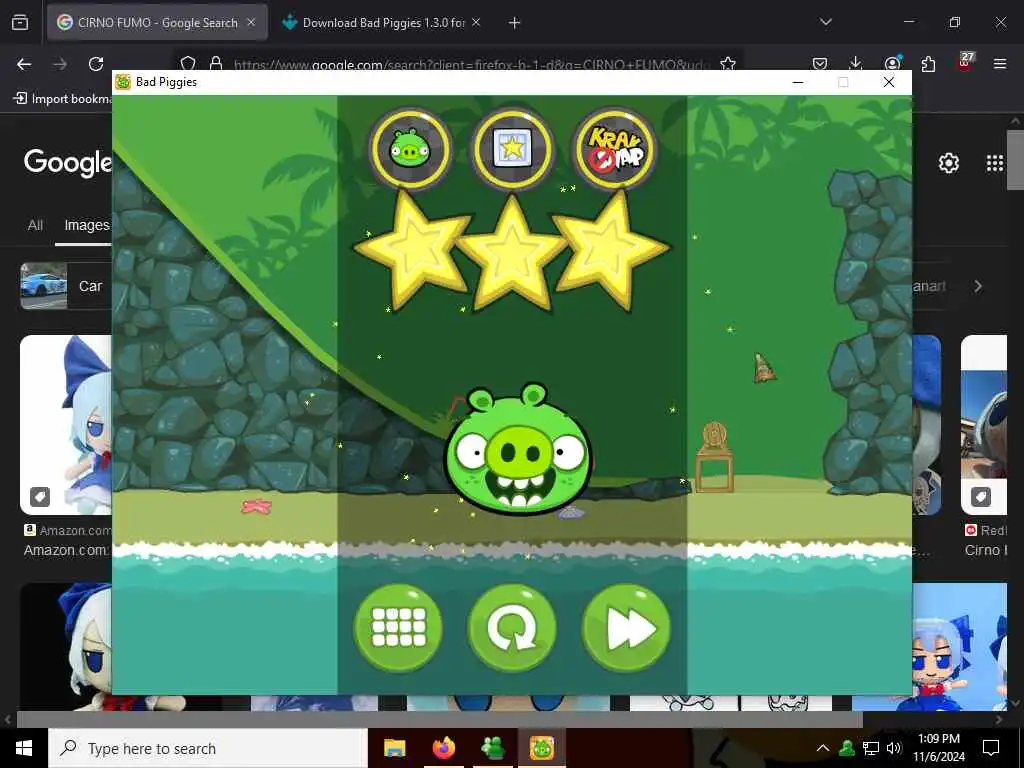Reload the current Firefox page

[x=96, y=64]
